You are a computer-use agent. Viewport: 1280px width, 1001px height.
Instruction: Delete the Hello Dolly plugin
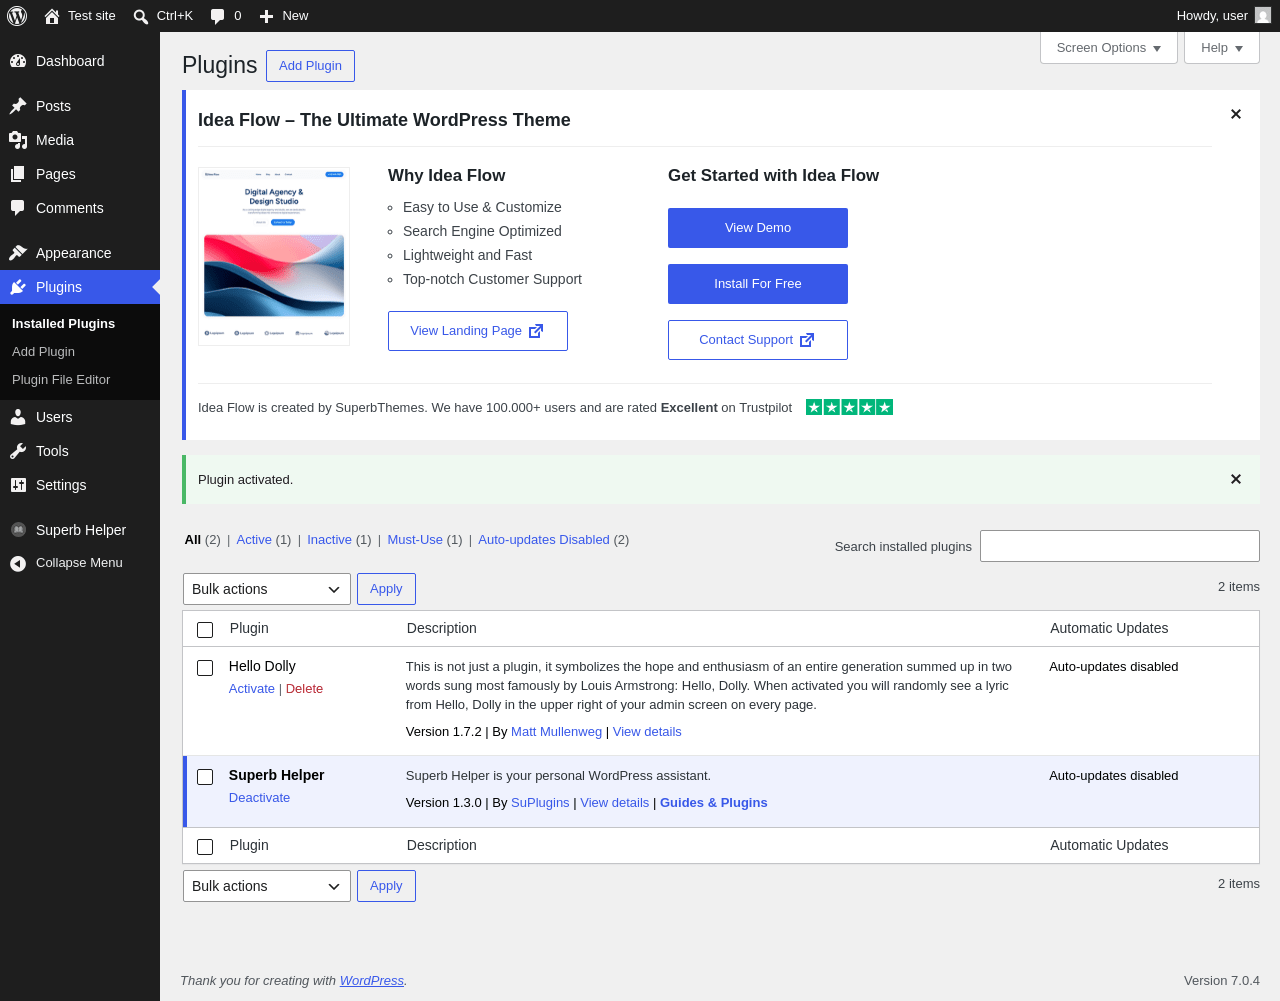click(x=304, y=689)
